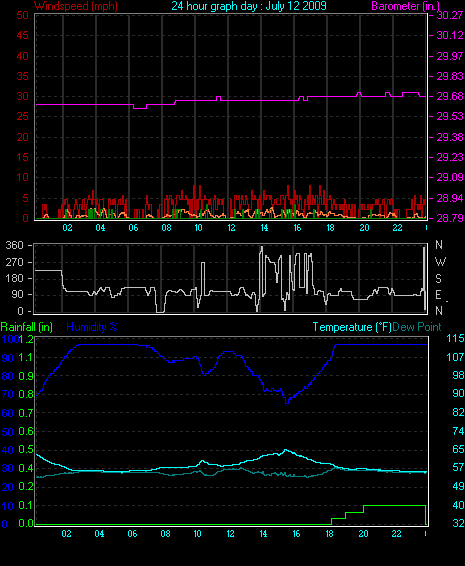Image resolution: width=465 pixels, height=566 pixels.
Task: Click the Rainfall (in) legend label
Action: 26,327
